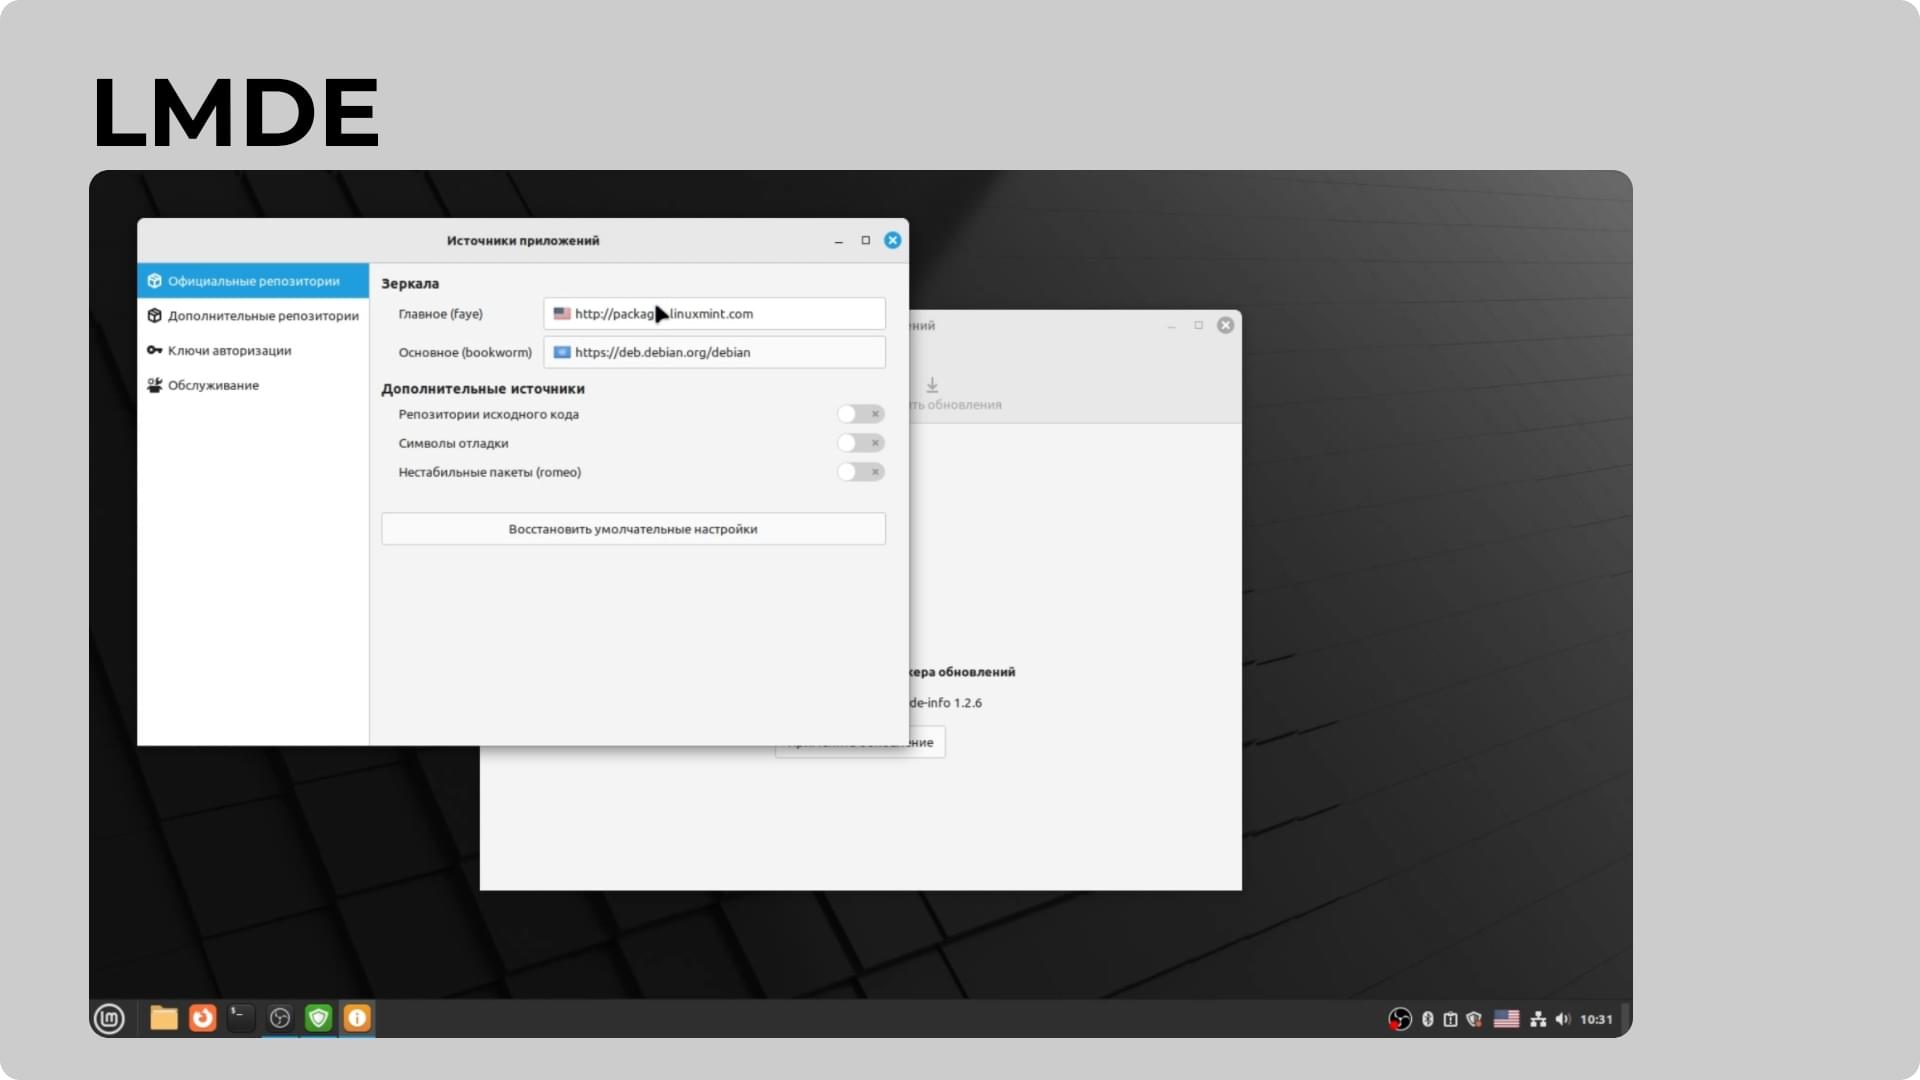Click the package icon beside Дополнительные репозитории
The height and width of the screenshot is (1080, 1920).
click(x=154, y=316)
